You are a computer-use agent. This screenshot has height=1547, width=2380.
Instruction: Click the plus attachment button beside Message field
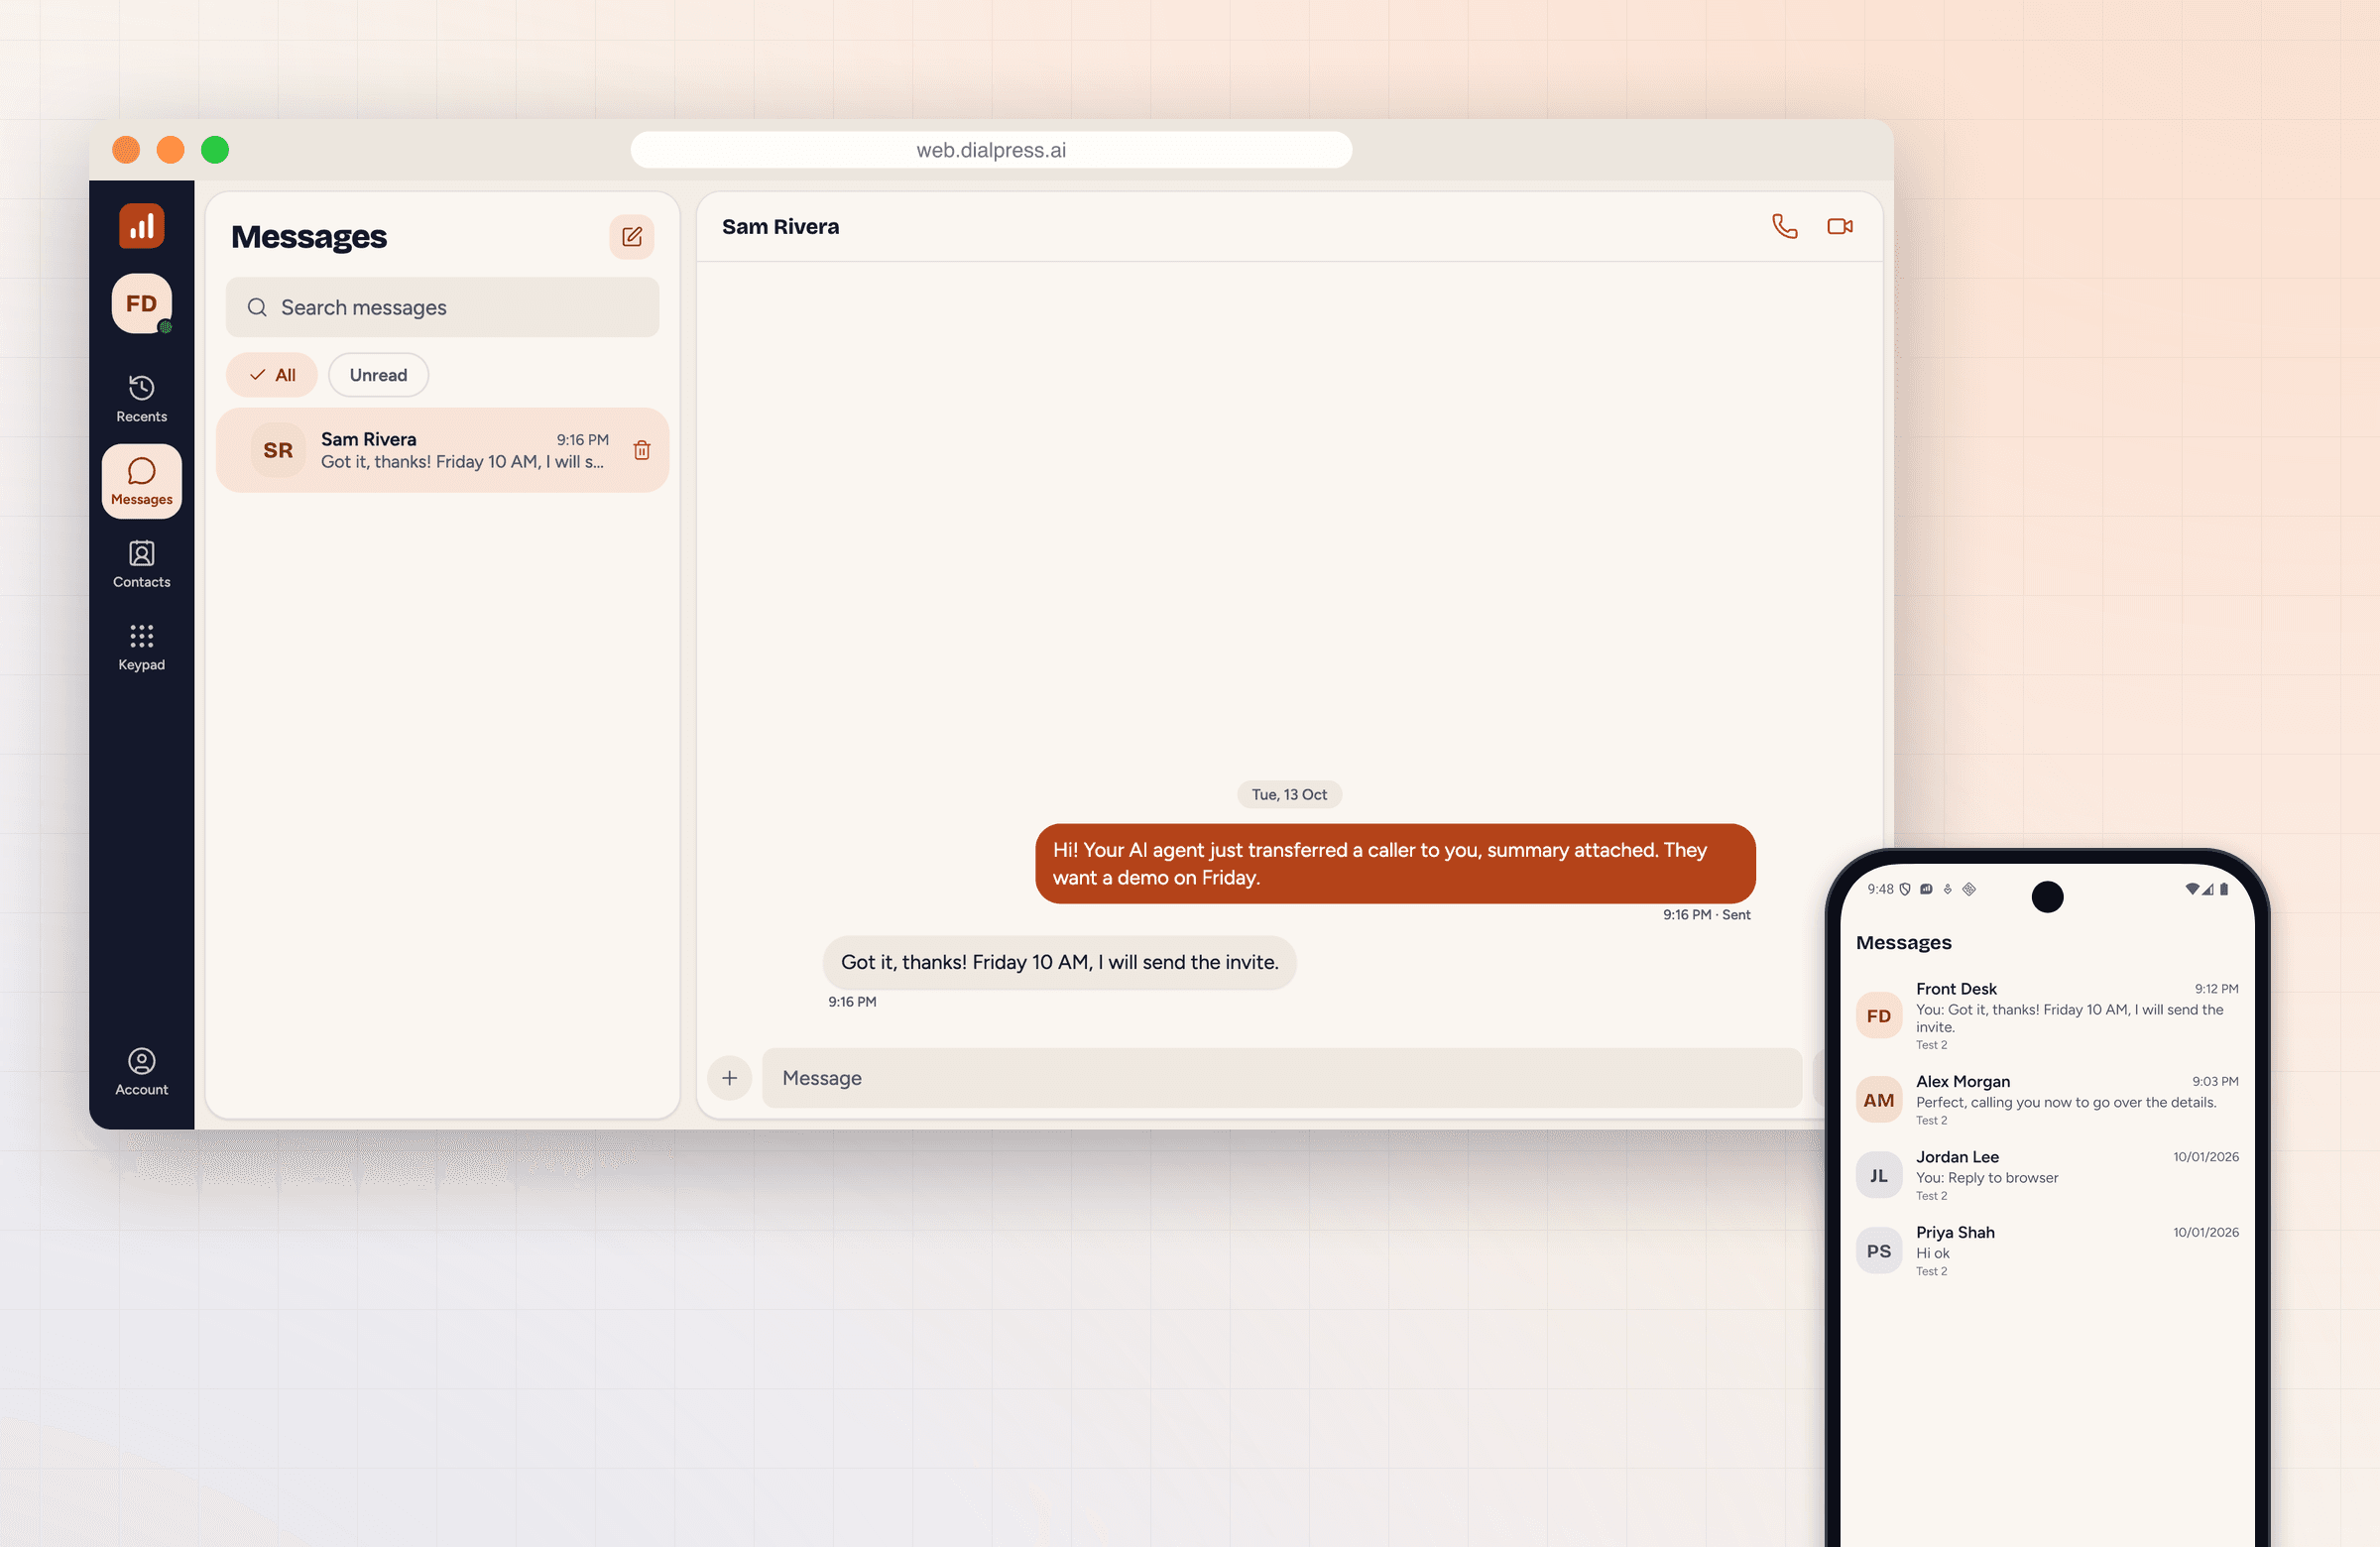pos(730,1078)
